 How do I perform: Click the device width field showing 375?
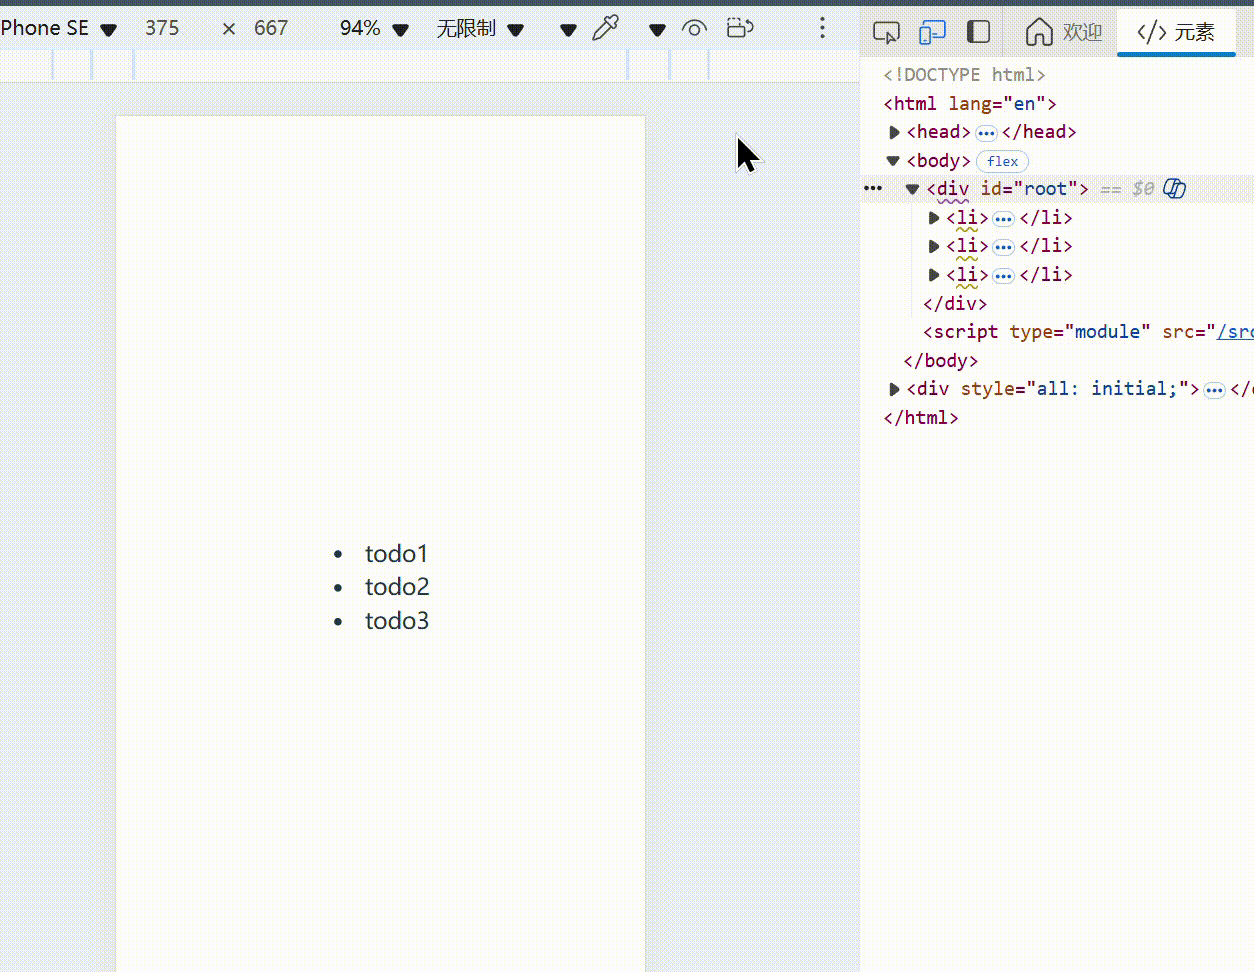162,28
